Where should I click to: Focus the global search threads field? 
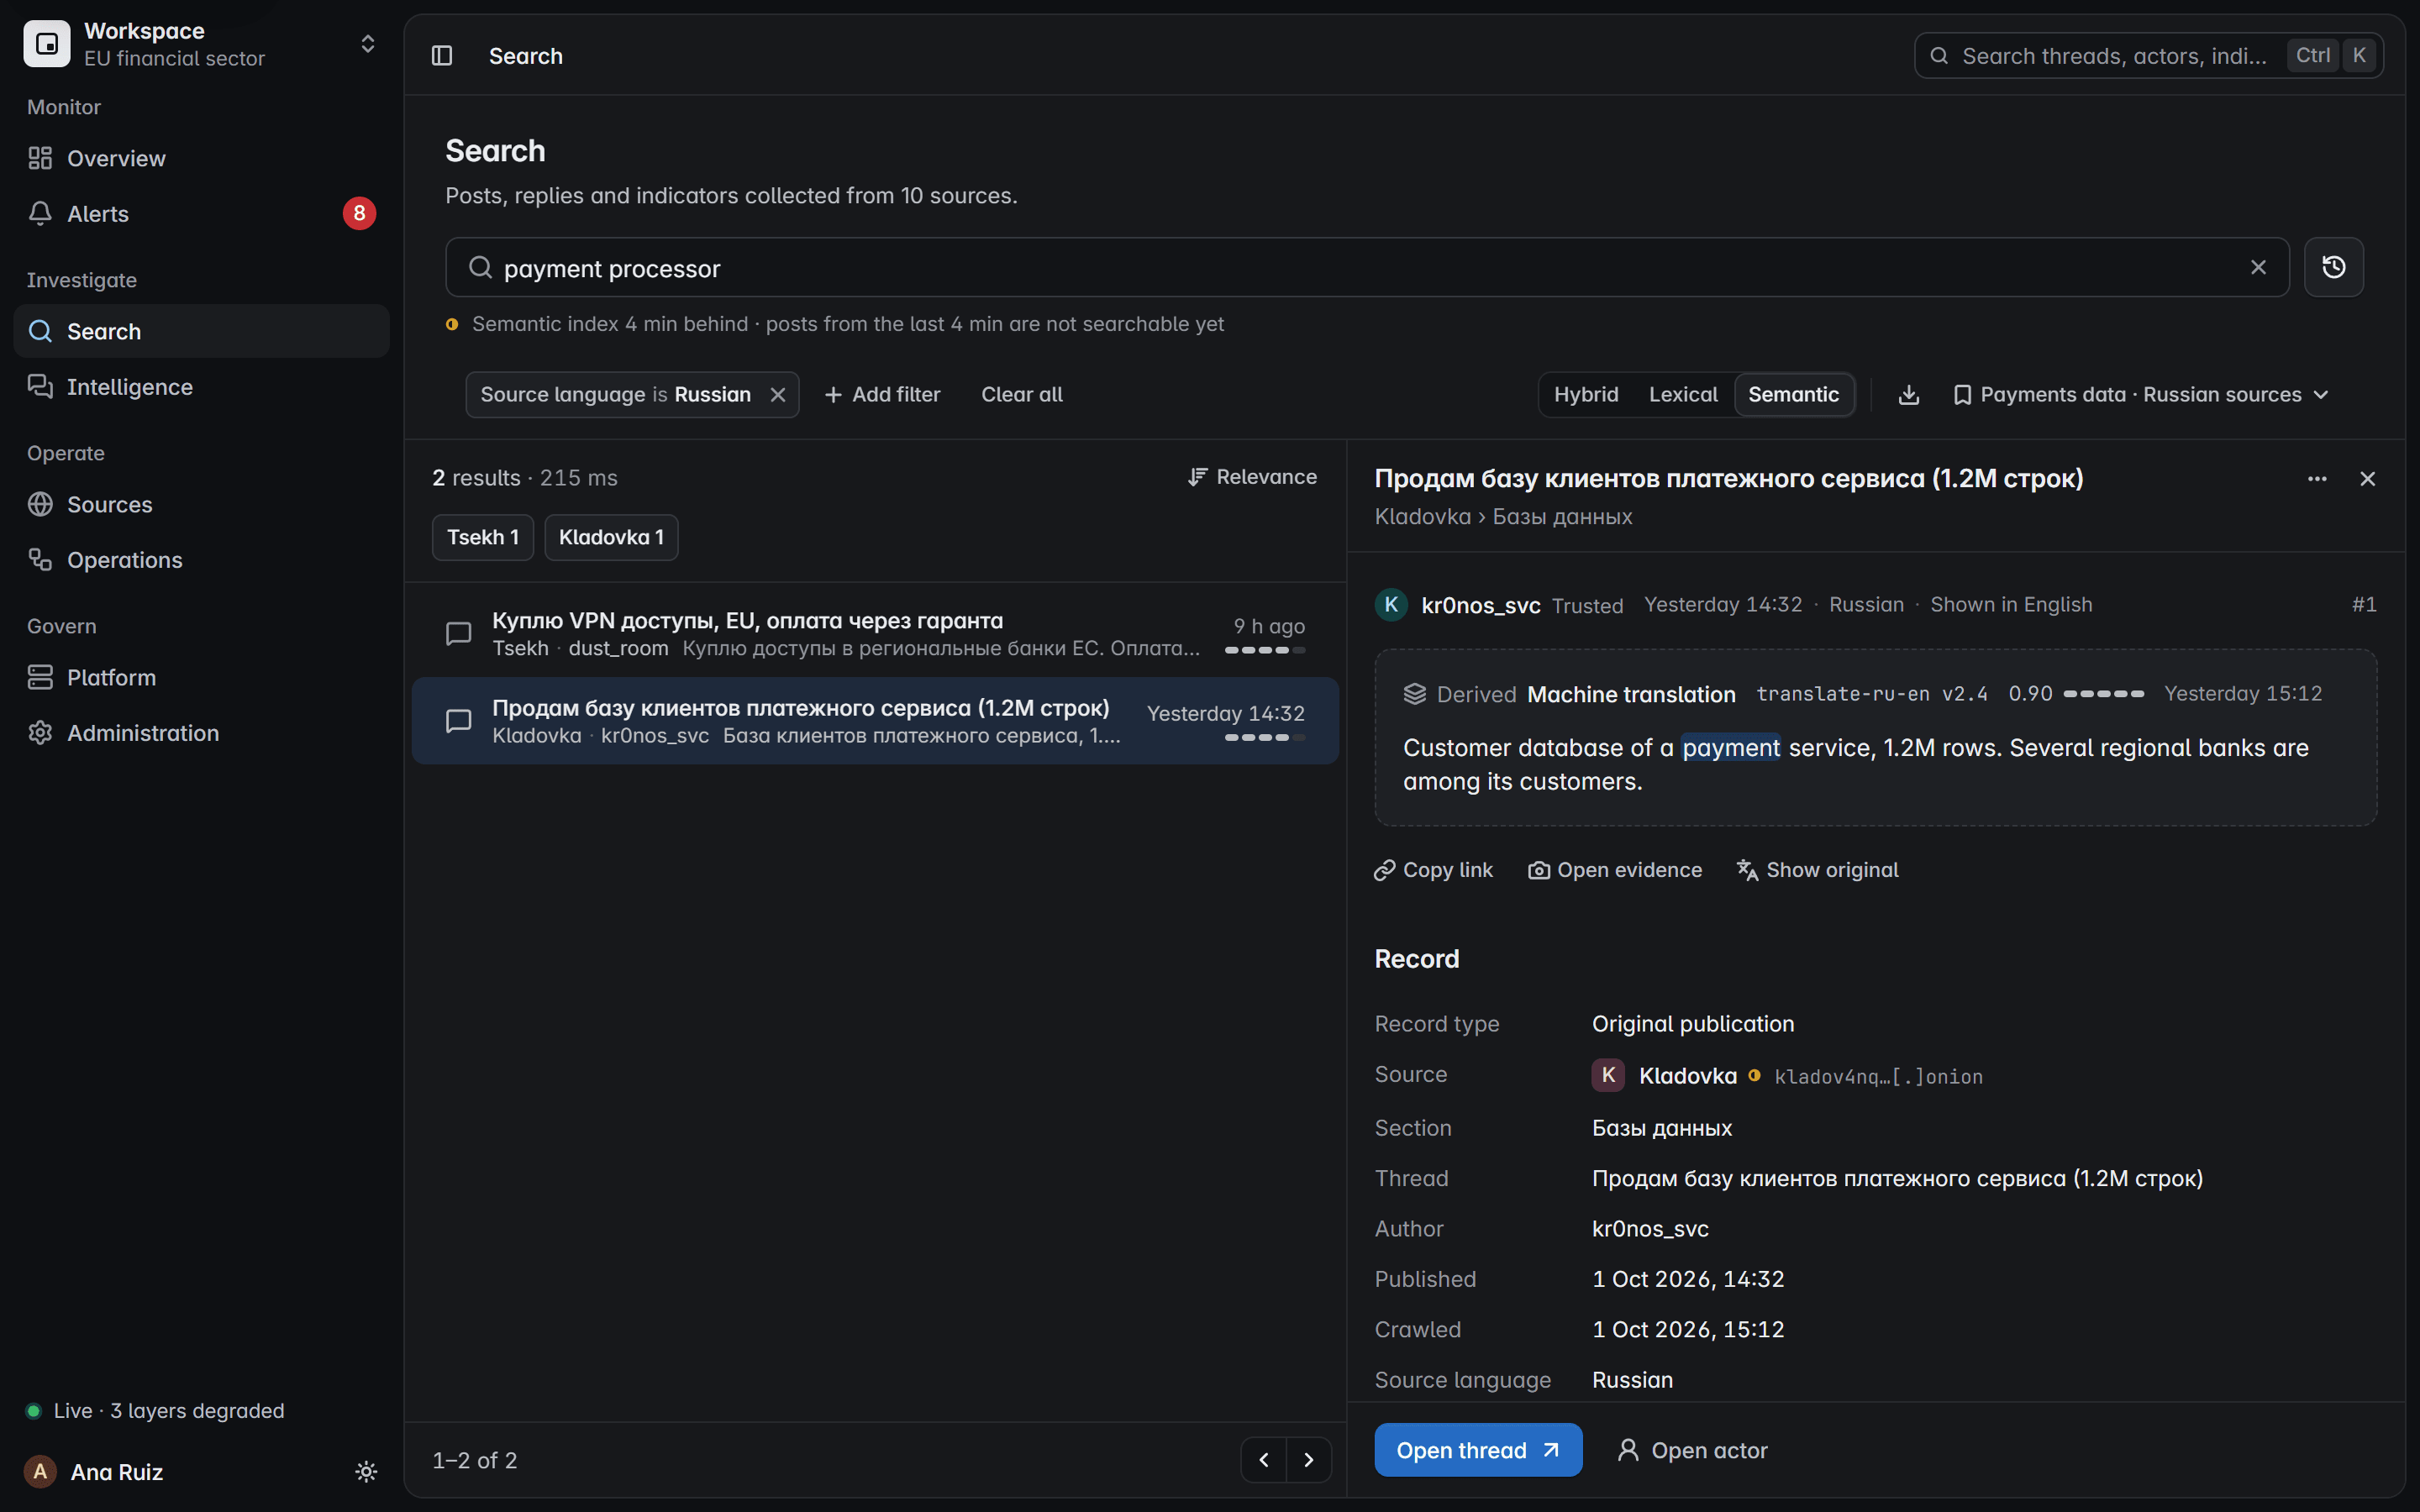coord(2148,56)
